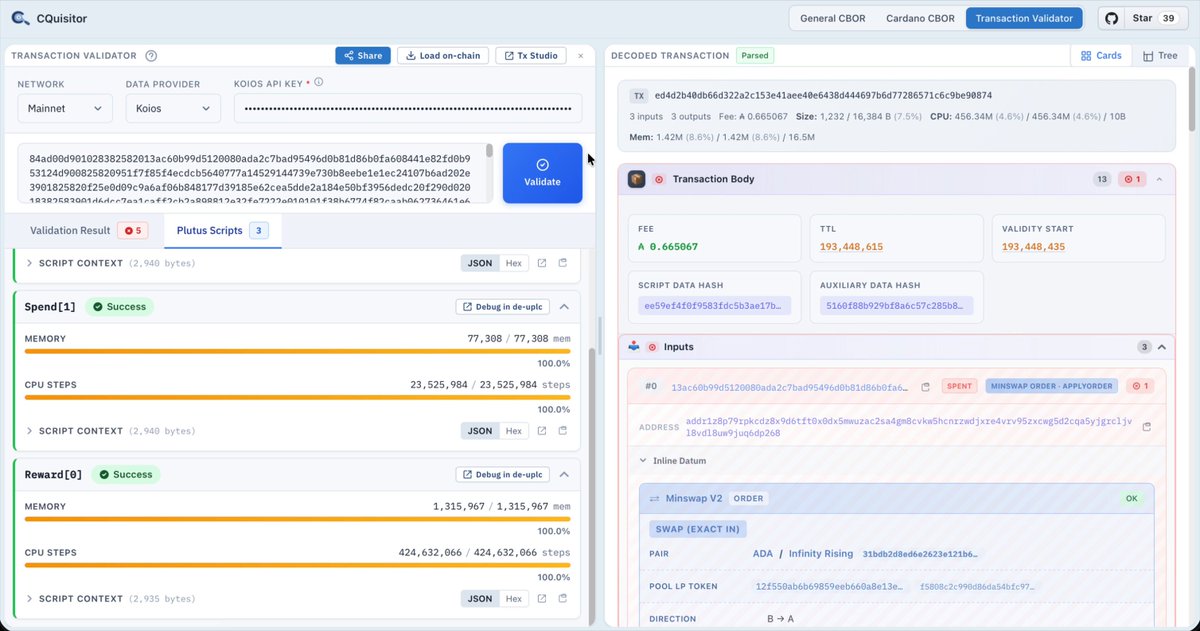
Task: Go to the Cardano CBOR tab
Action: [x=920, y=18]
